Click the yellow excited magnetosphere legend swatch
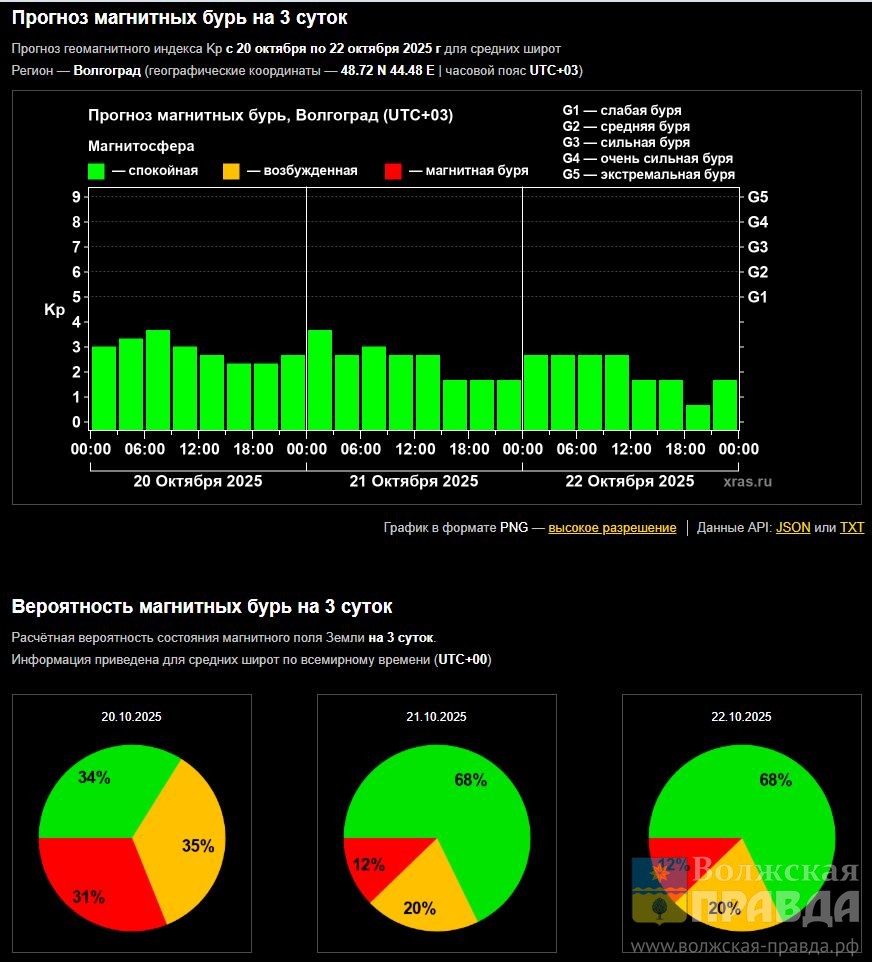Viewport: 872px width, 962px height. click(230, 171)
